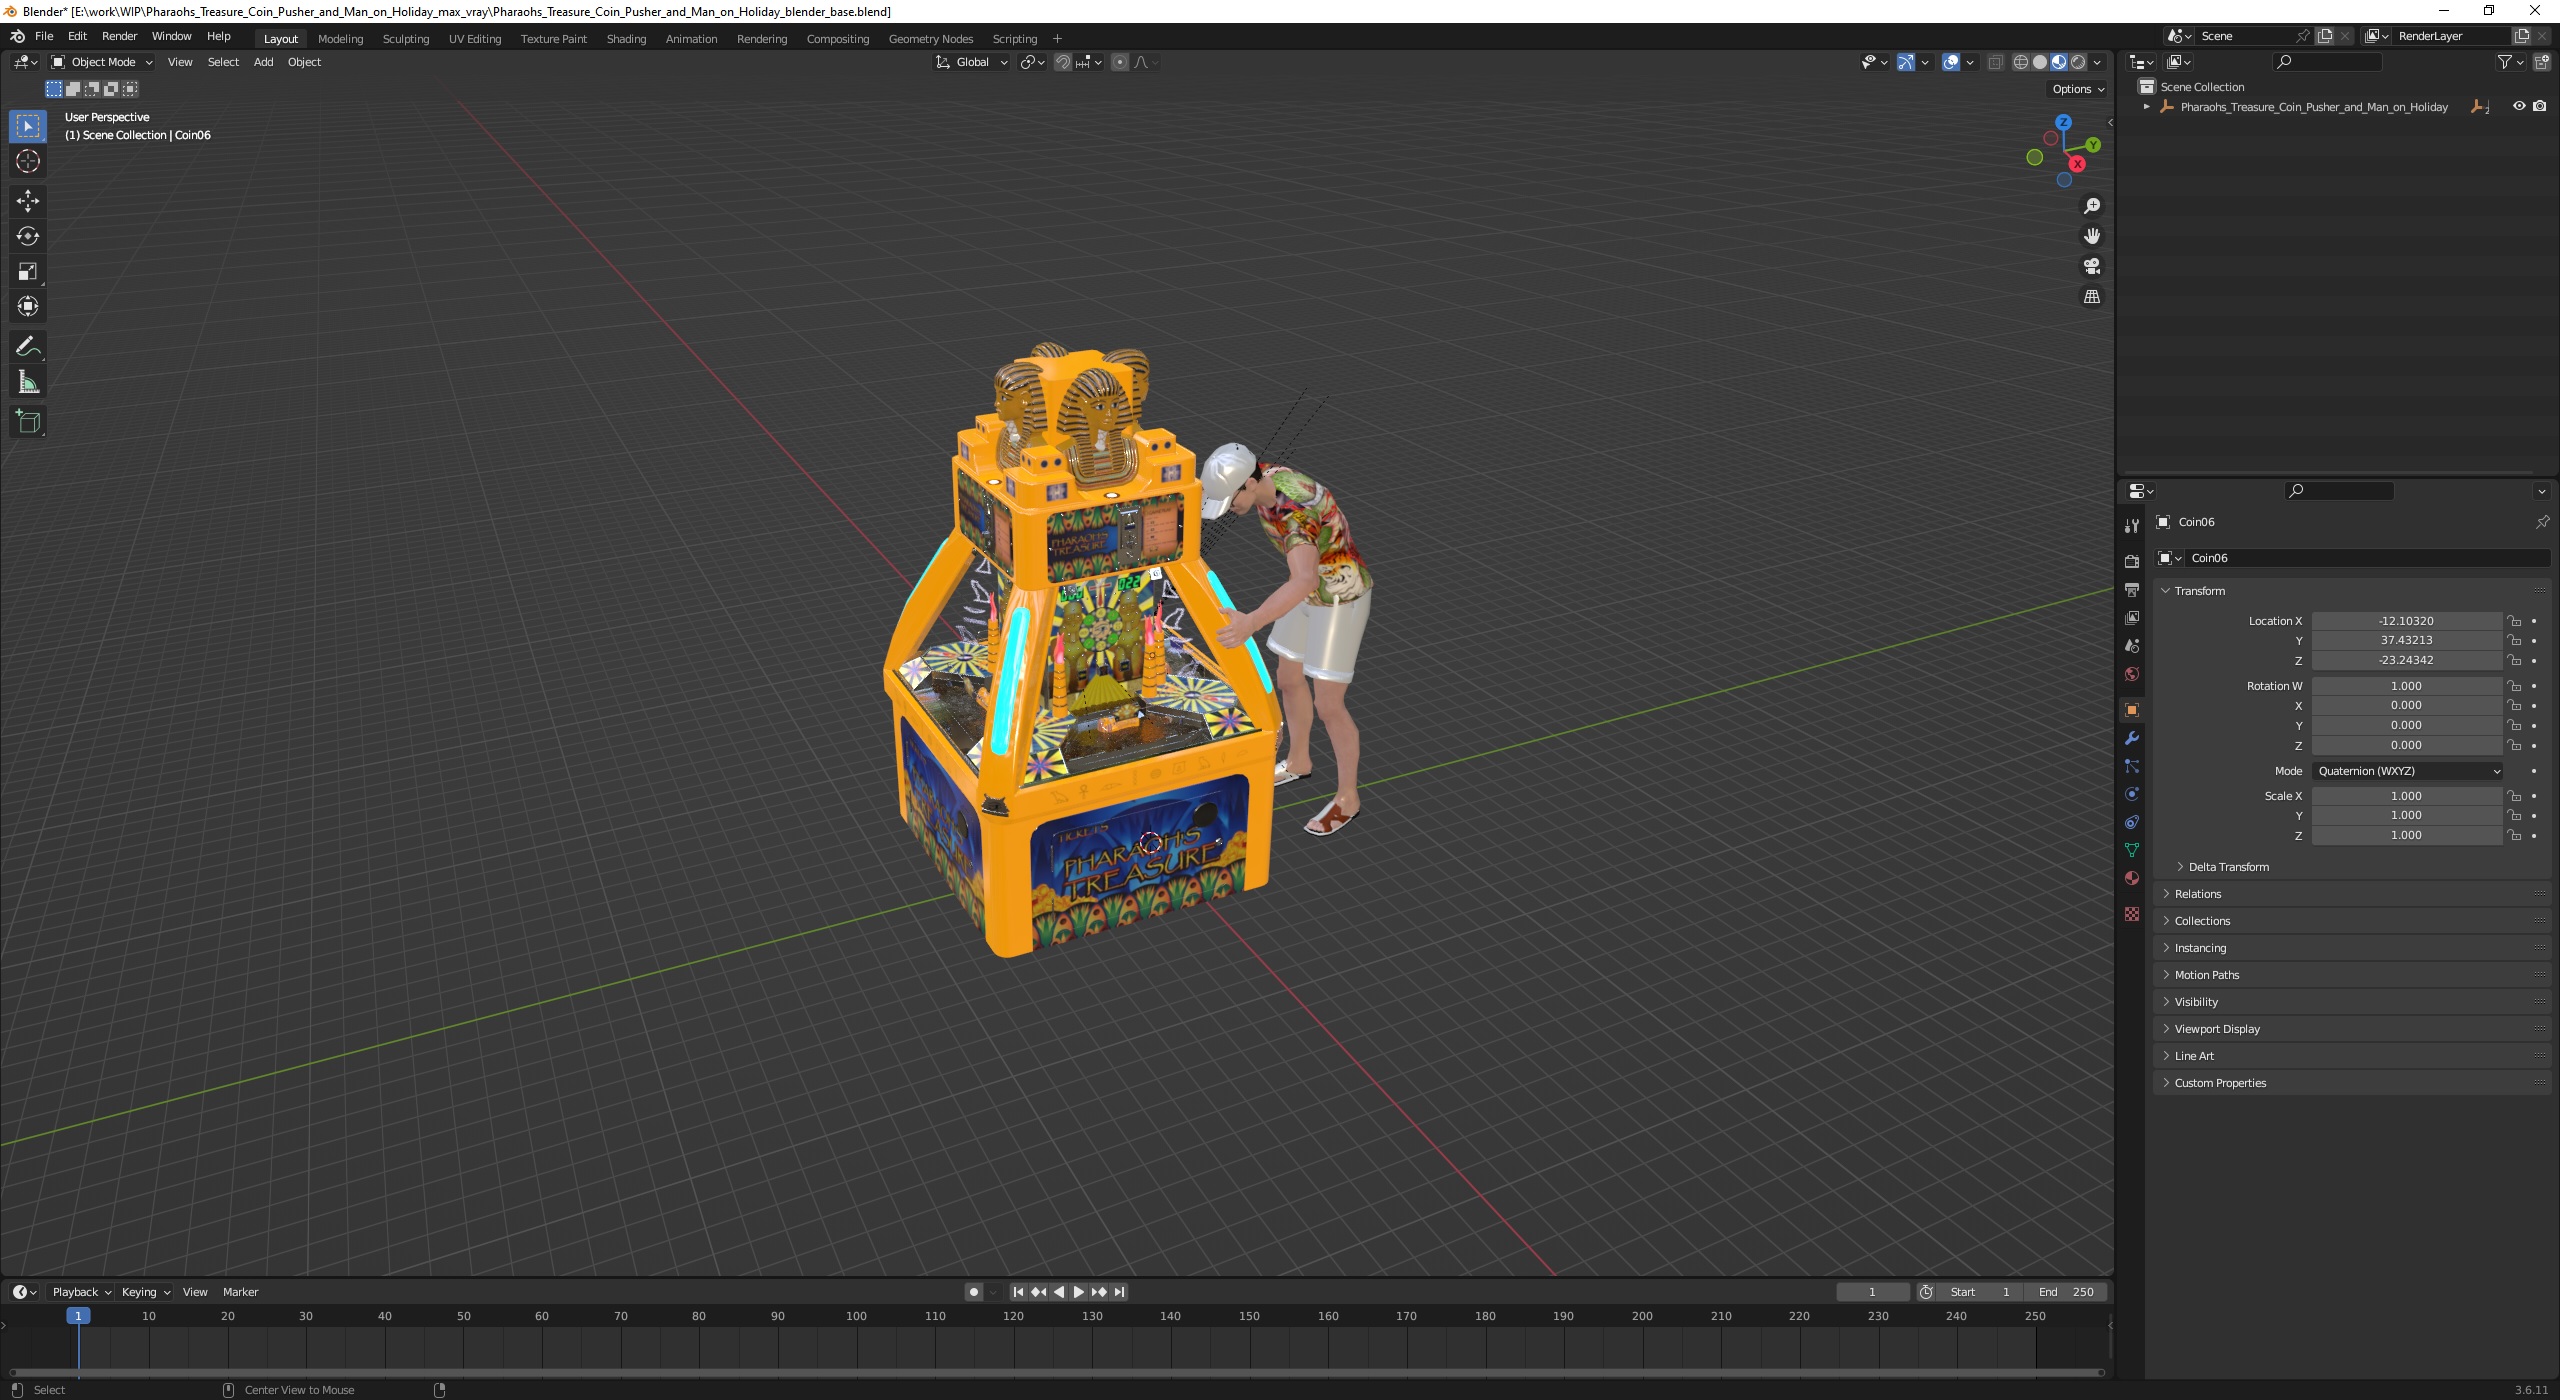The width and height of the screenshot is (2560, 1400).
Task: Open the Material properties tab
Action: click(x=2131, y=878)
